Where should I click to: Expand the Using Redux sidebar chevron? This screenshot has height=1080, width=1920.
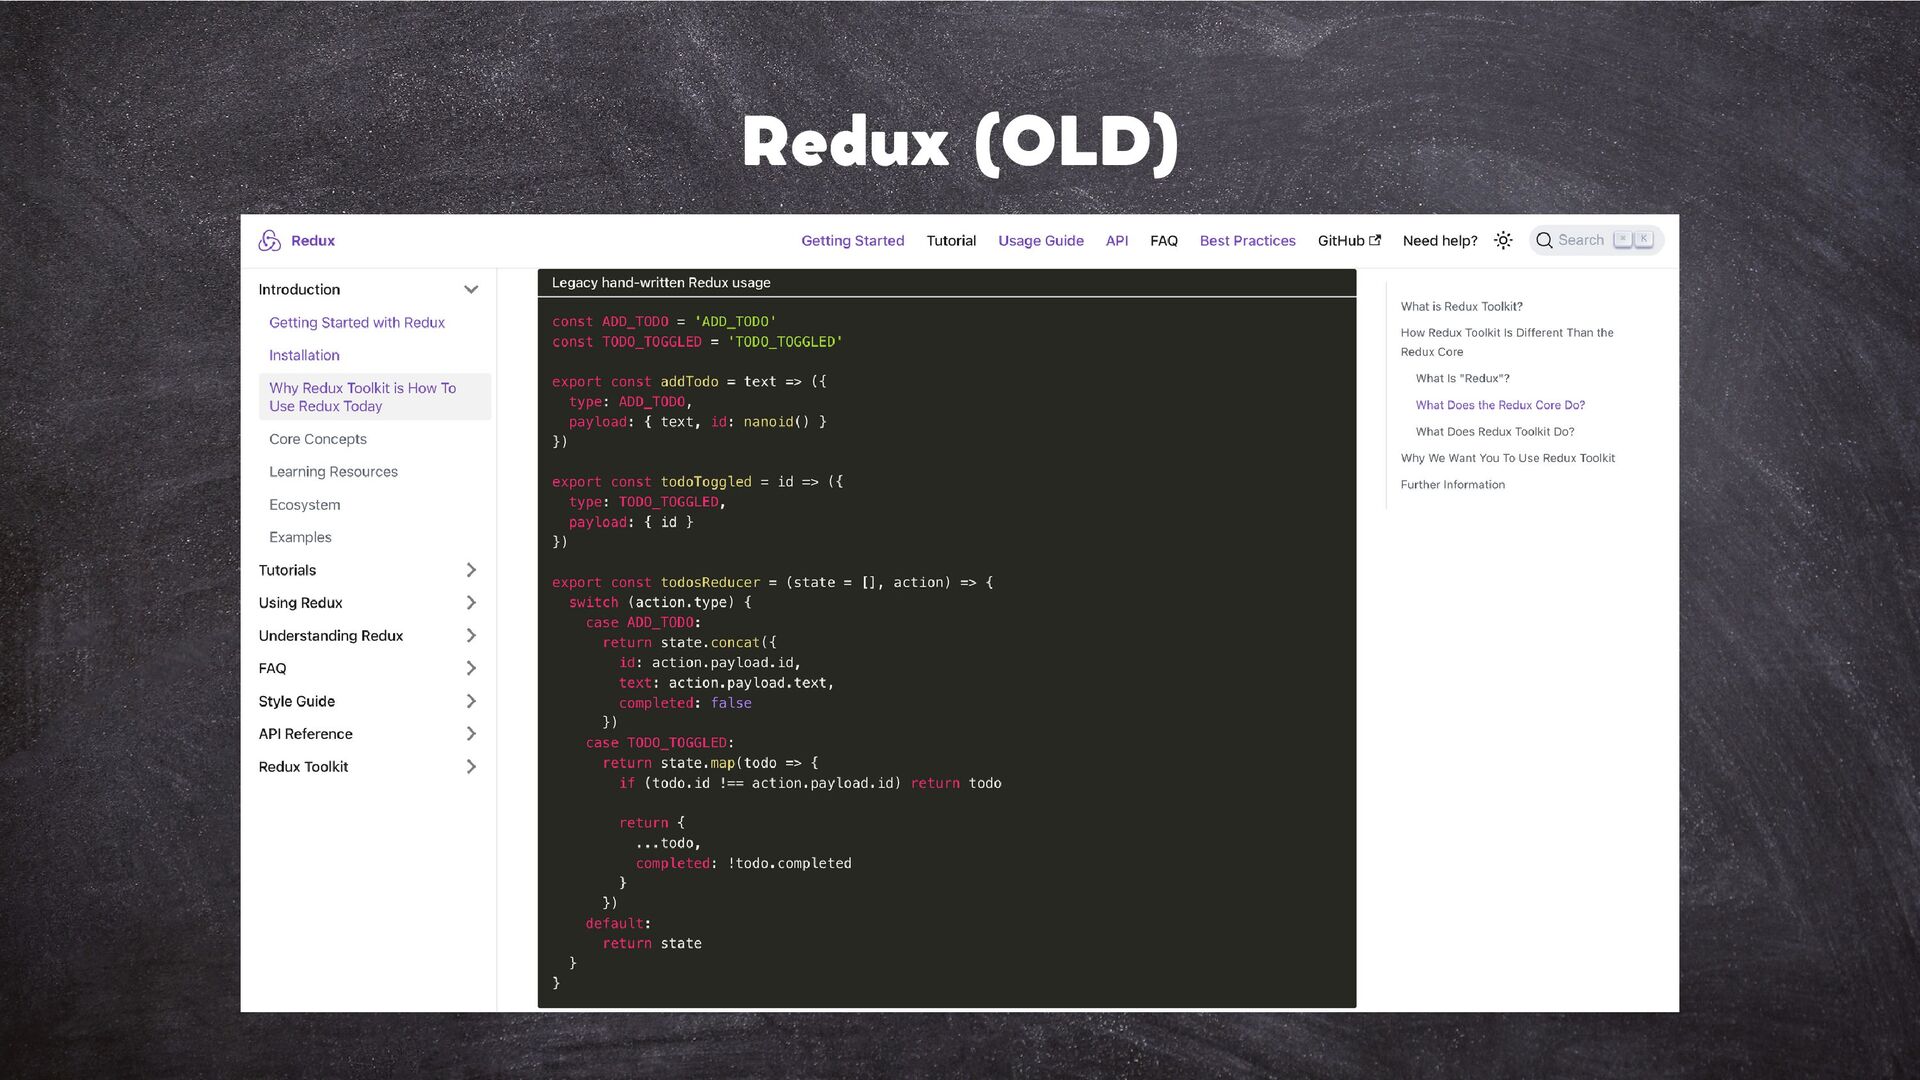471,603
